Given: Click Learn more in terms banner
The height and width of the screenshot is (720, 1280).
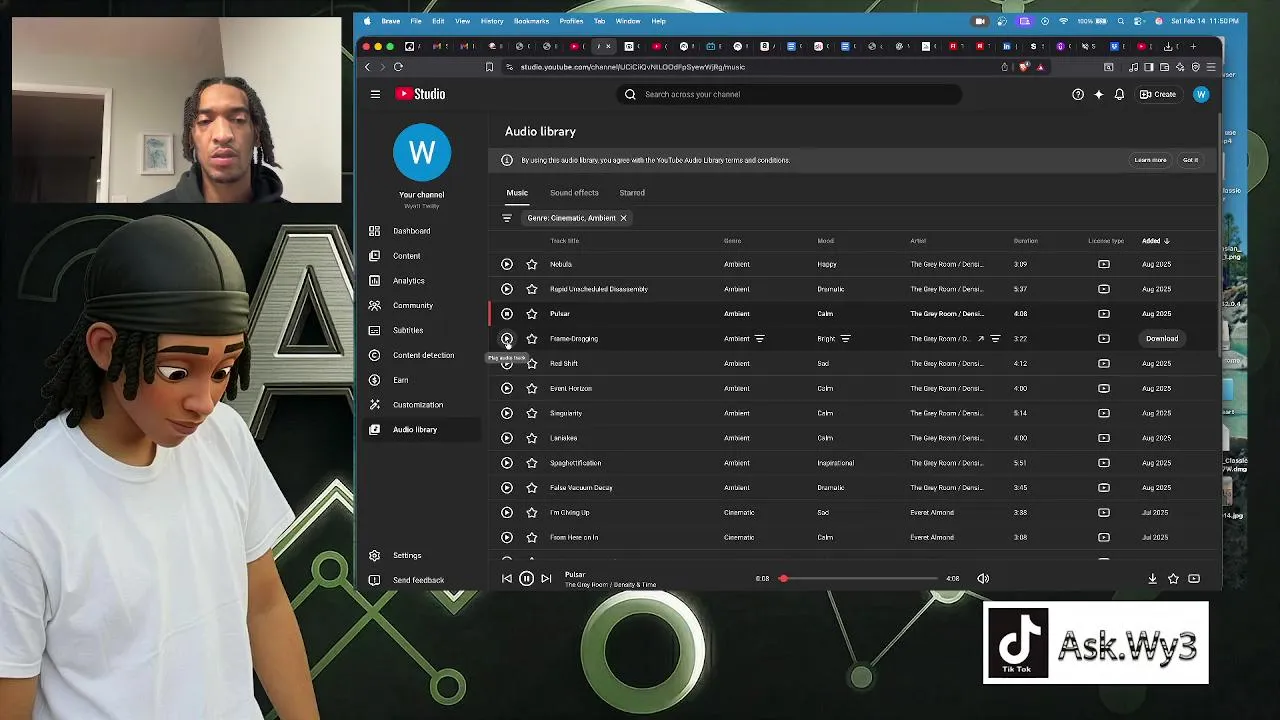Looking at the screenshot, I should 1150,160.
